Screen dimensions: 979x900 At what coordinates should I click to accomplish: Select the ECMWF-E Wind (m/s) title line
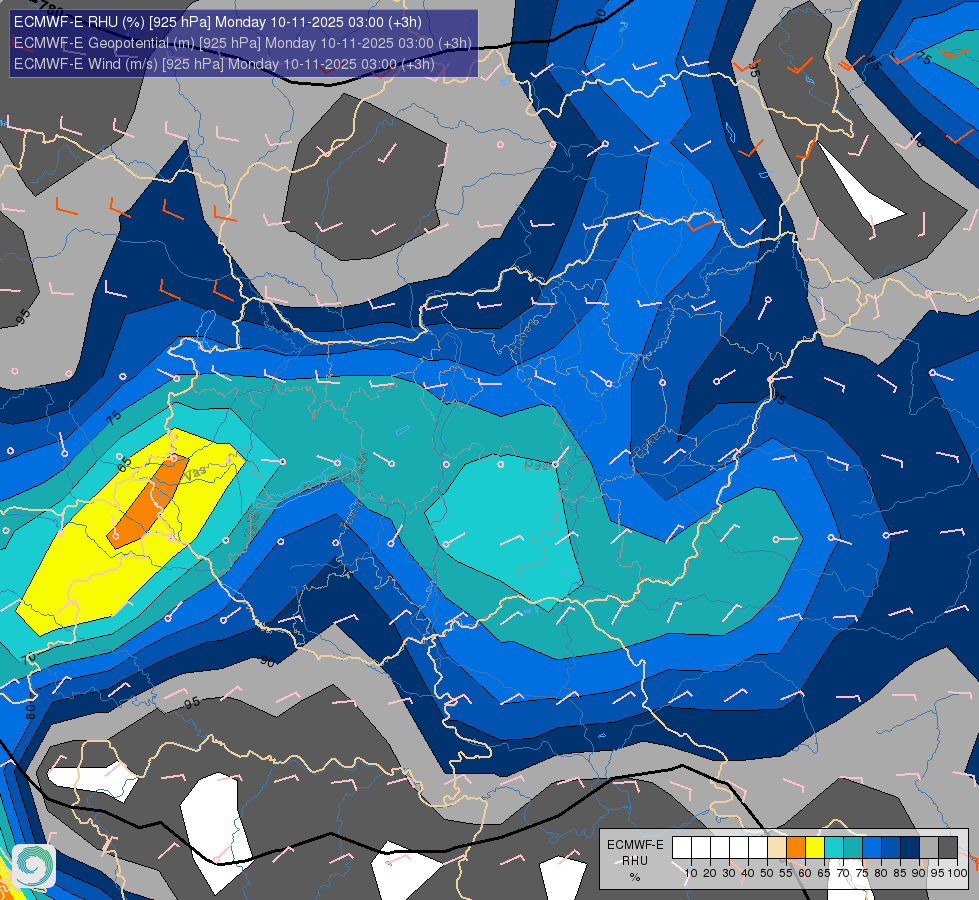click(224, 64)
